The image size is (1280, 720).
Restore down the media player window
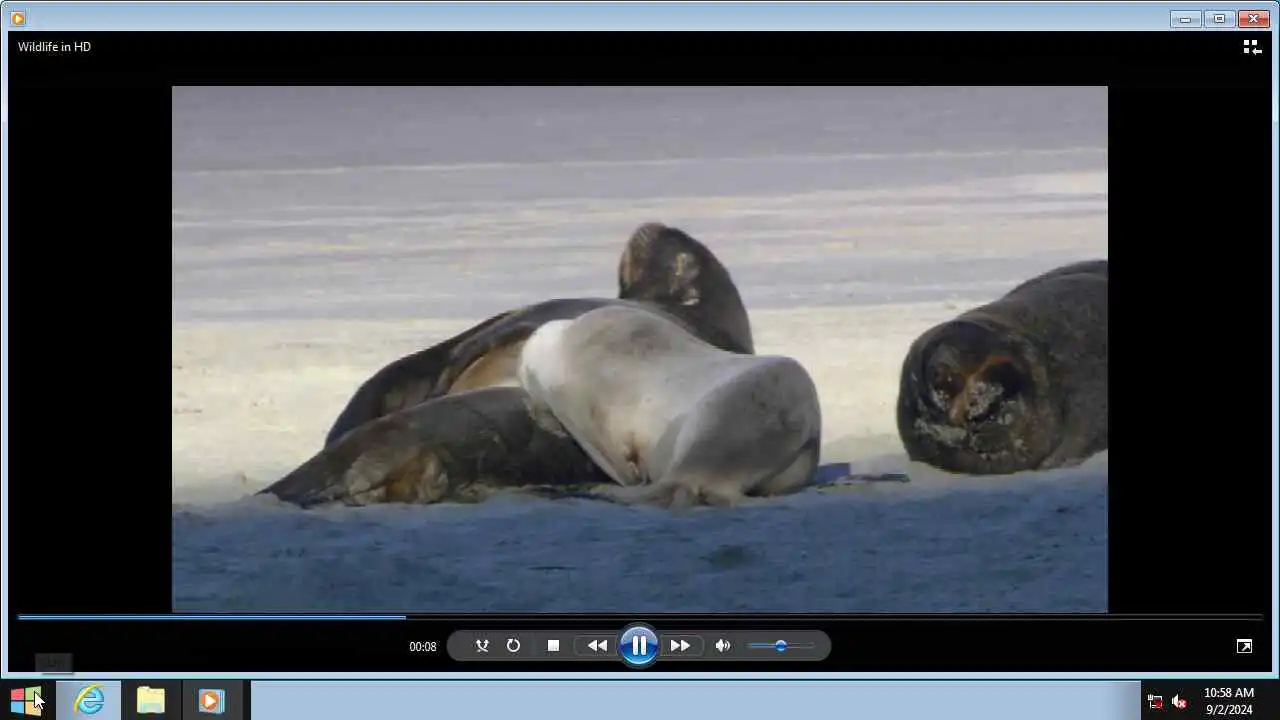[1219, 19]
